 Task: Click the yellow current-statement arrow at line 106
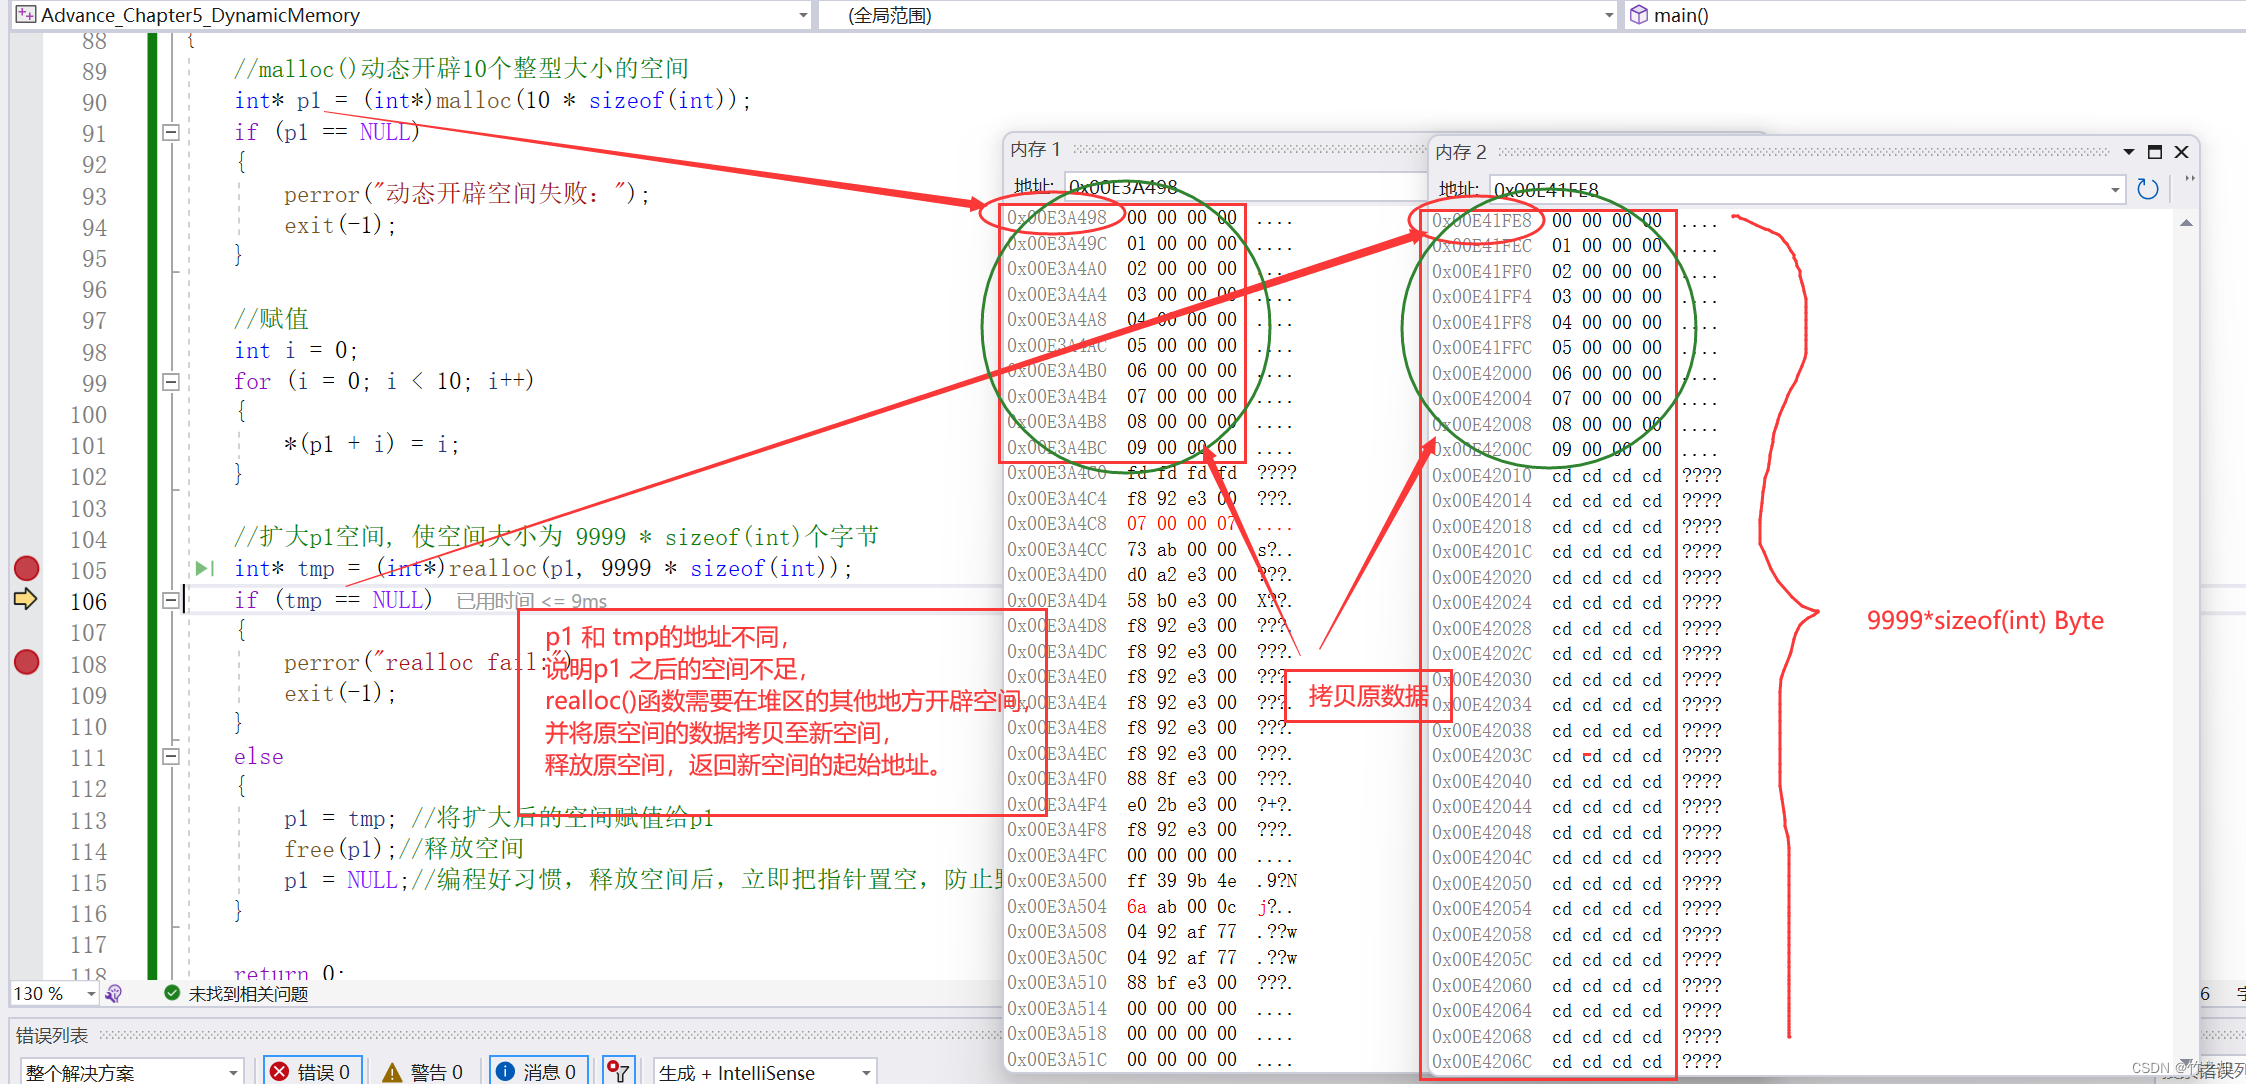[27, 600]
